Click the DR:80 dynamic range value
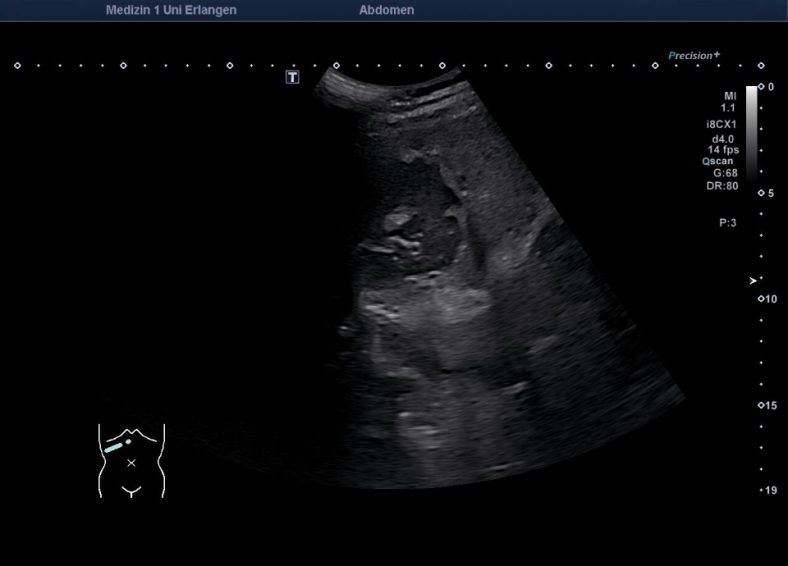 [724, 185]
